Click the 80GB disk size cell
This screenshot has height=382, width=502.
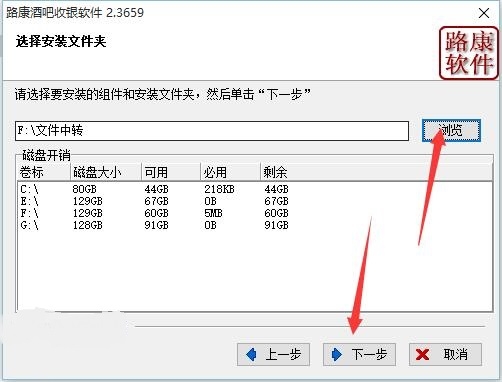point(85,189)
